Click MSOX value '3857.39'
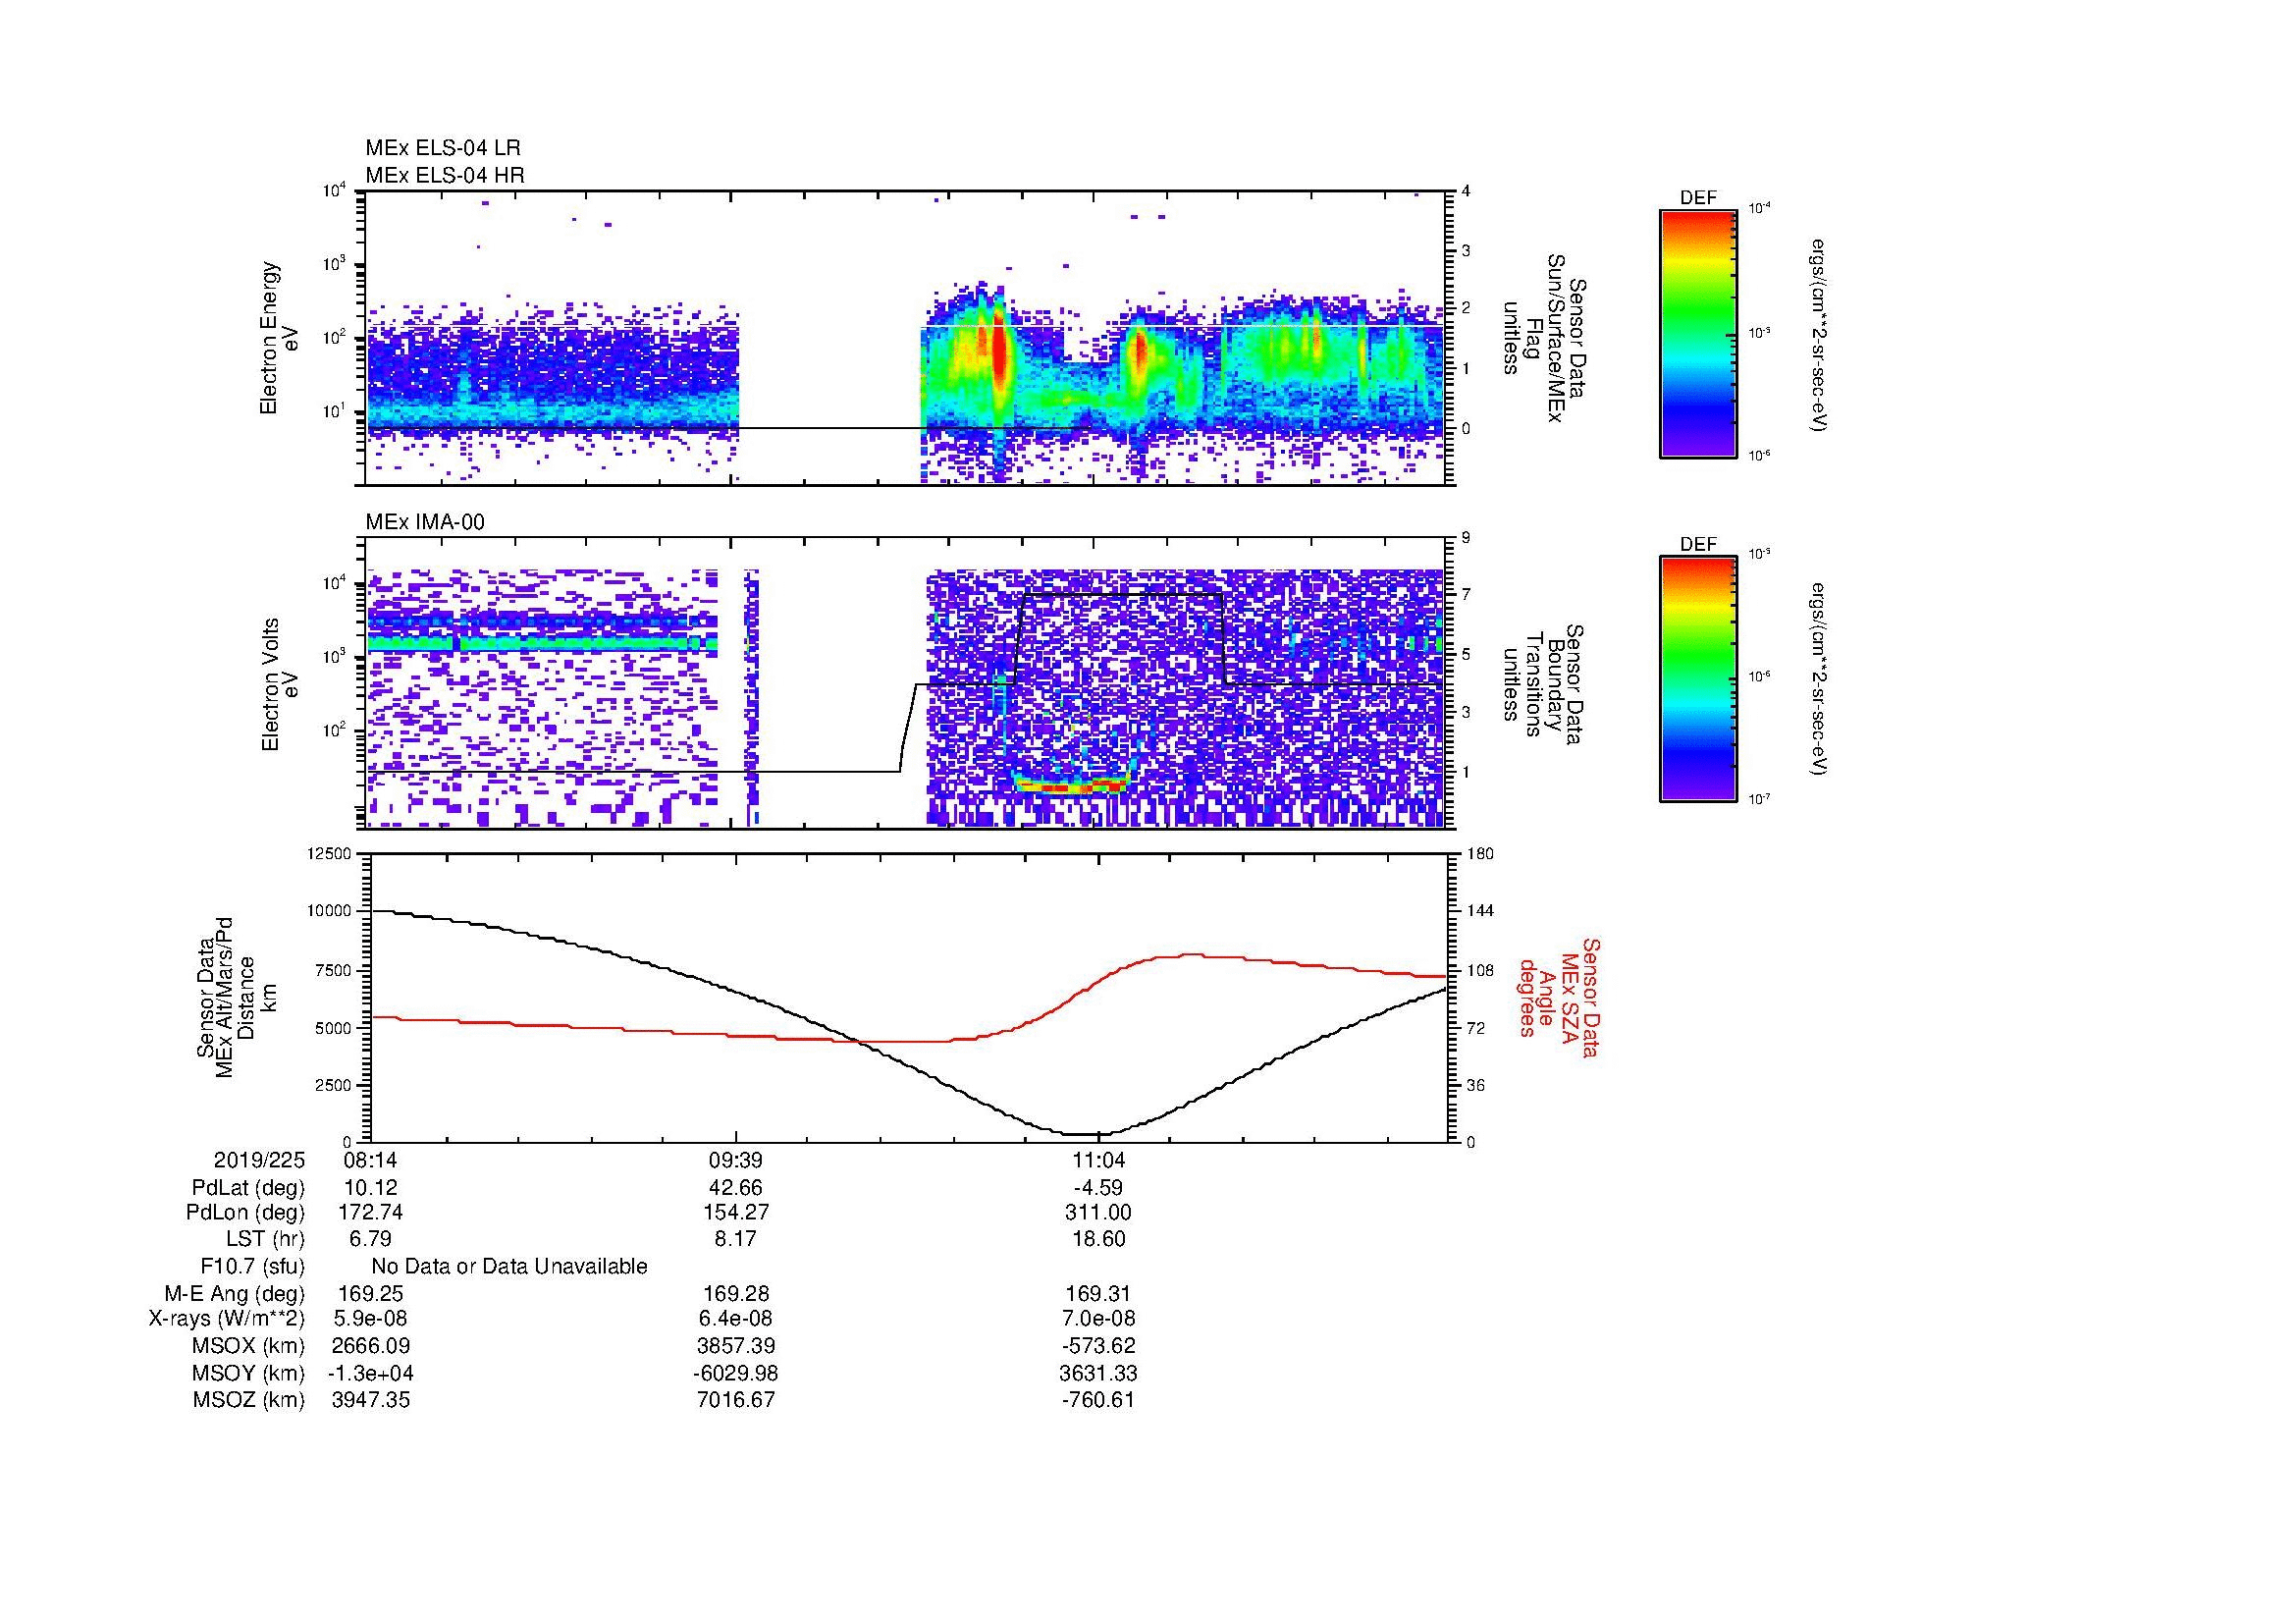Image resolution: width=2296 pixels, height=1623 pixels. point(735,1346)
